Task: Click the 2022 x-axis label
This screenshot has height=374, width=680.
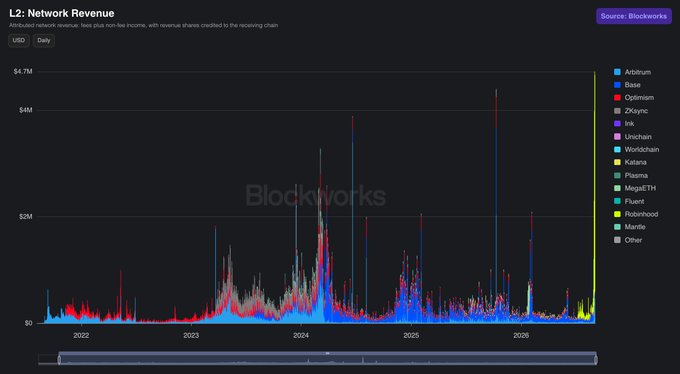Action: (81, 335)
